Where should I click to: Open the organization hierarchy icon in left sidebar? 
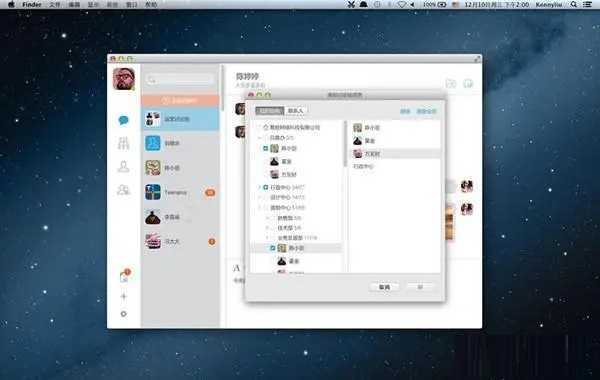coord(123,143)
